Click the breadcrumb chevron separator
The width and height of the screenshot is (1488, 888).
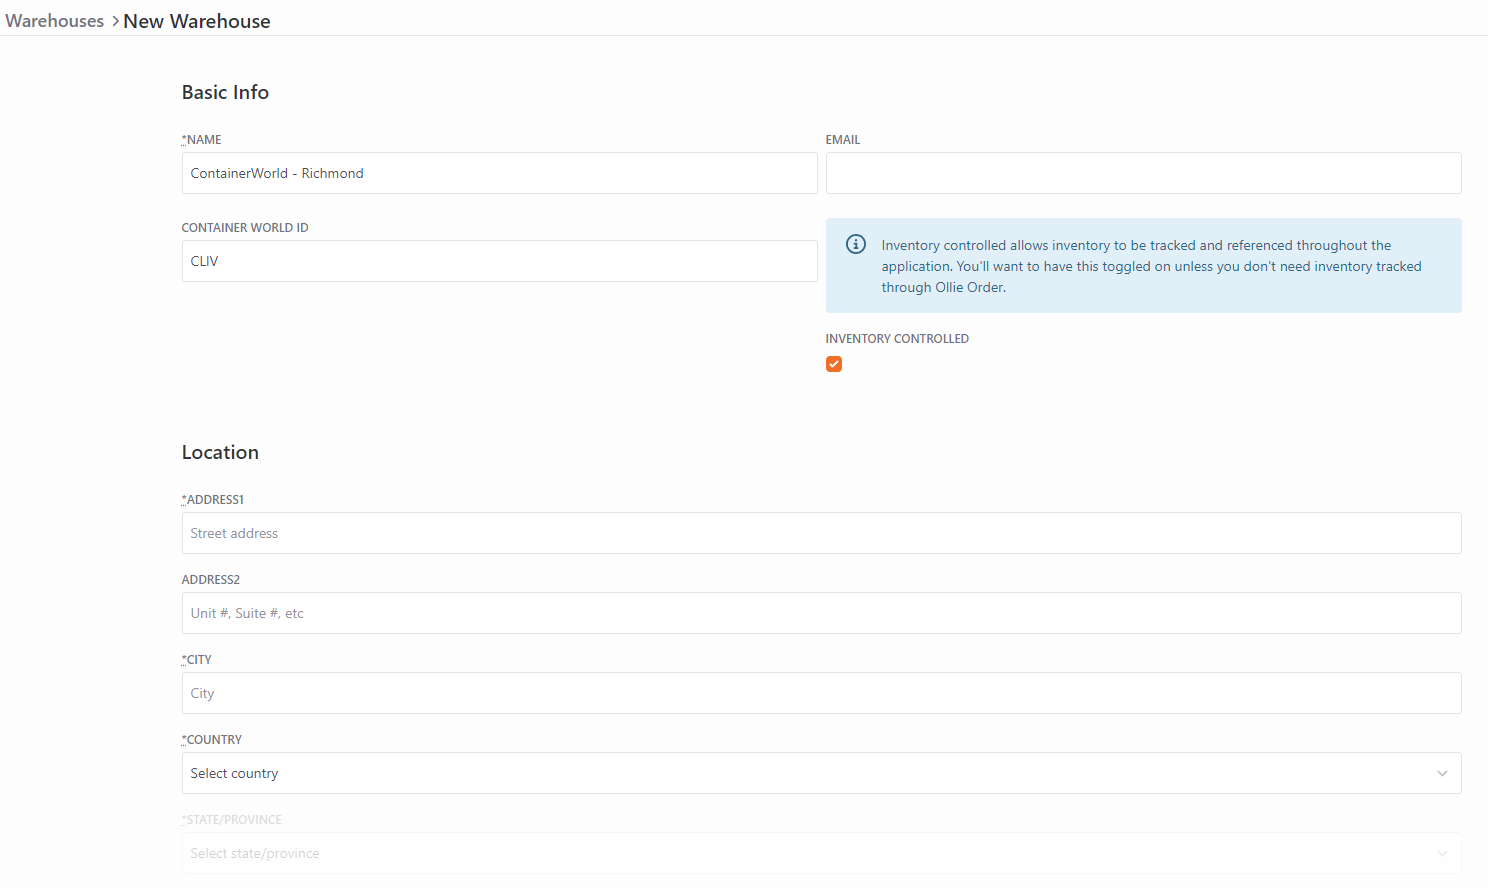coord(115,22)
